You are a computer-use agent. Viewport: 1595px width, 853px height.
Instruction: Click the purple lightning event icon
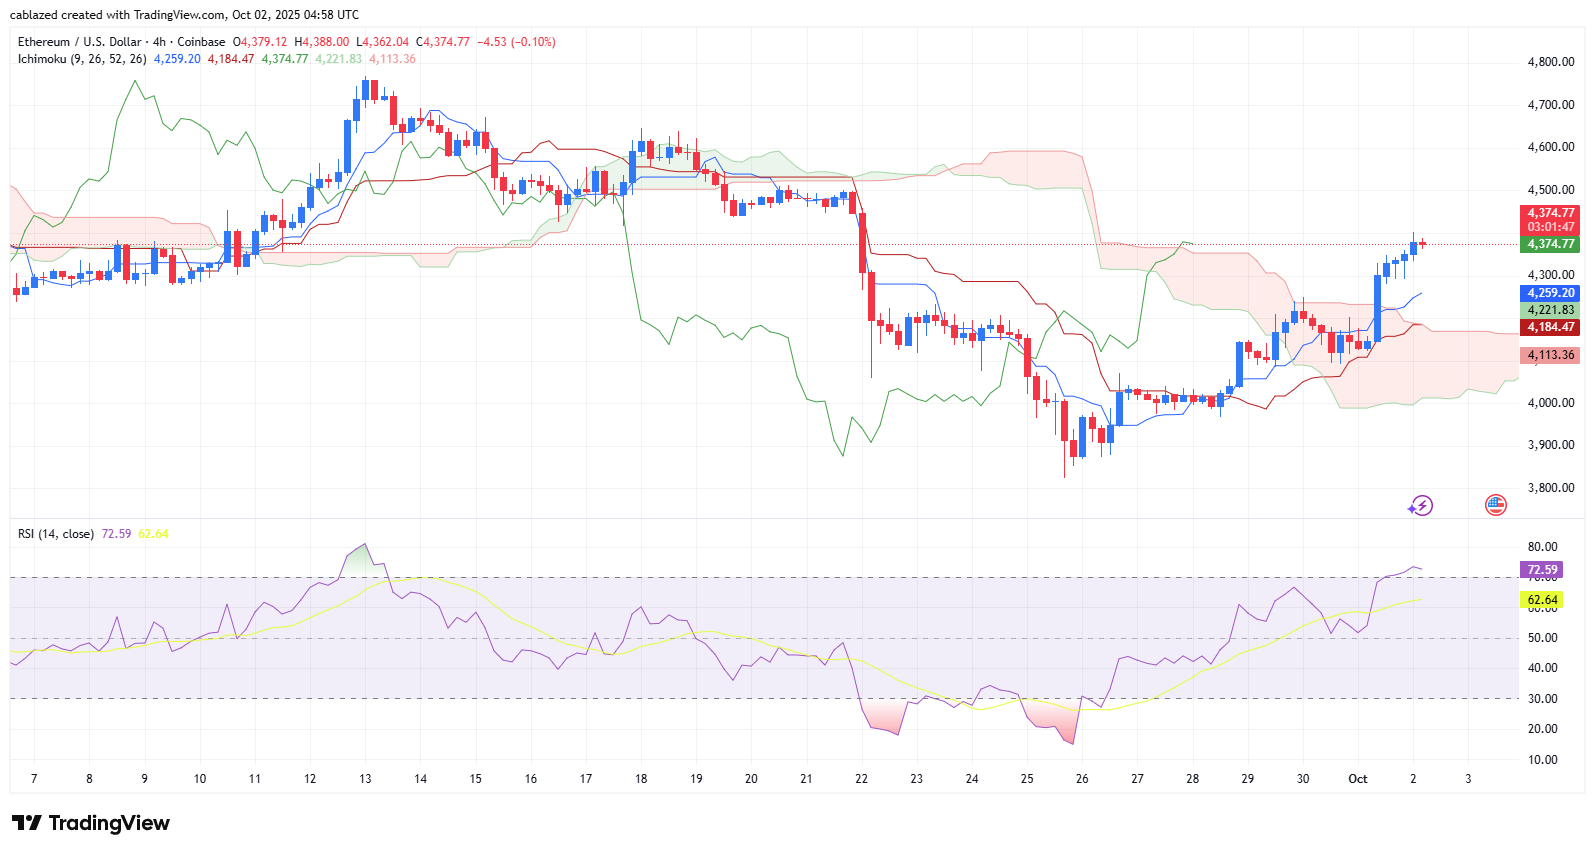pyautogui.click(x=1420, y=506)
